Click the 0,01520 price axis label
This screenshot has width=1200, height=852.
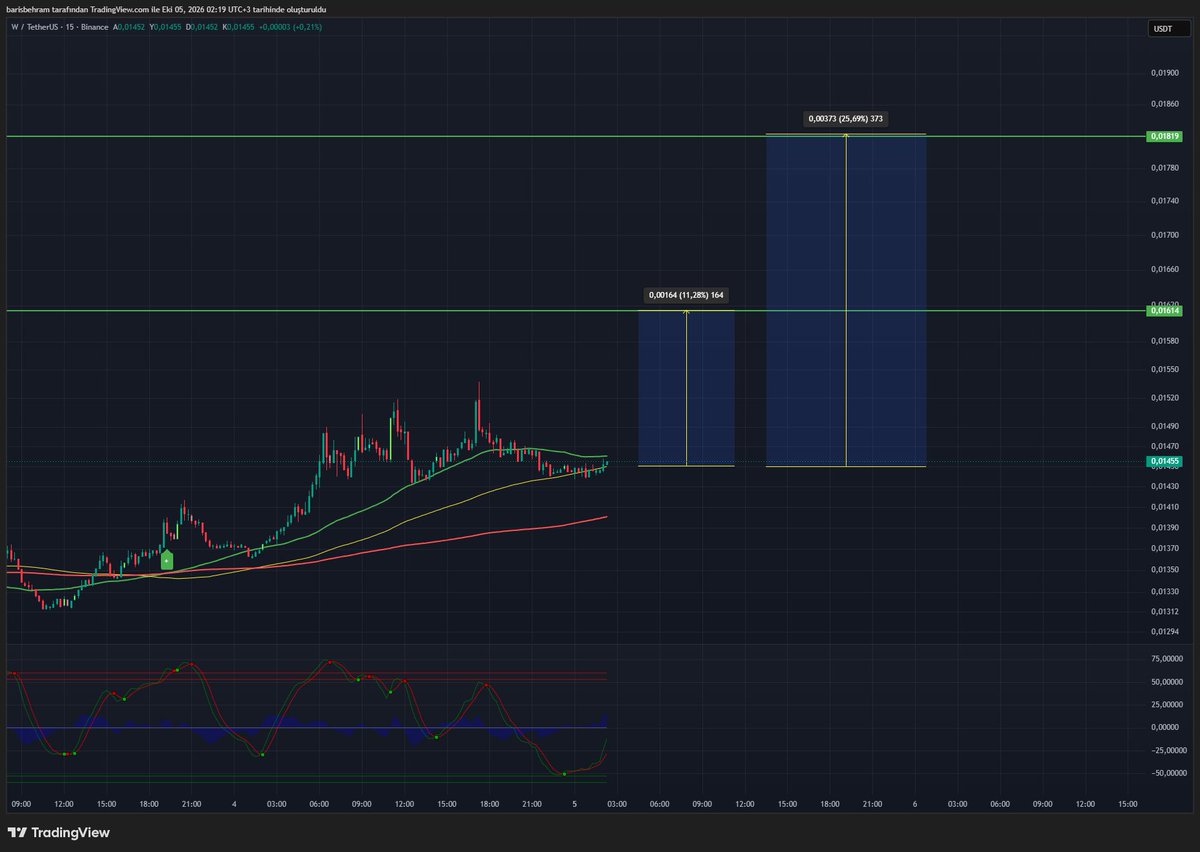1164,397
